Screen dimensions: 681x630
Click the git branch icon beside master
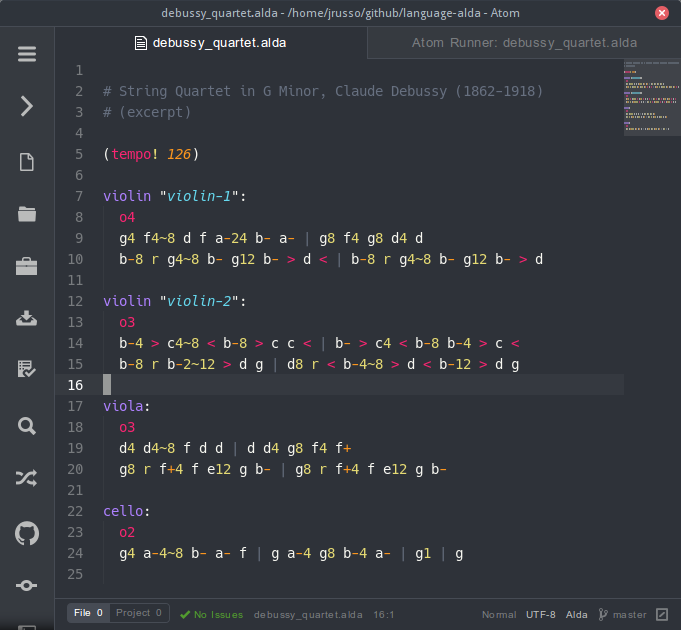[603, 614]
